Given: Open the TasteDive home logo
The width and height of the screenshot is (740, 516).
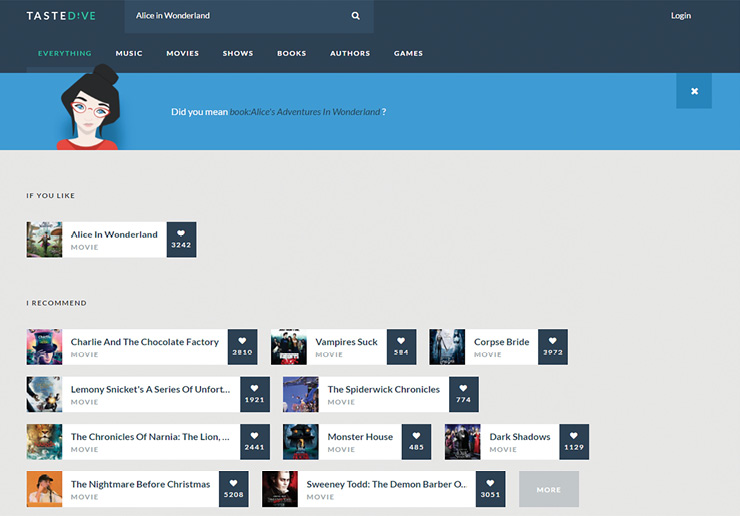Looking at the screenshot, I should (x=61, y=16).
